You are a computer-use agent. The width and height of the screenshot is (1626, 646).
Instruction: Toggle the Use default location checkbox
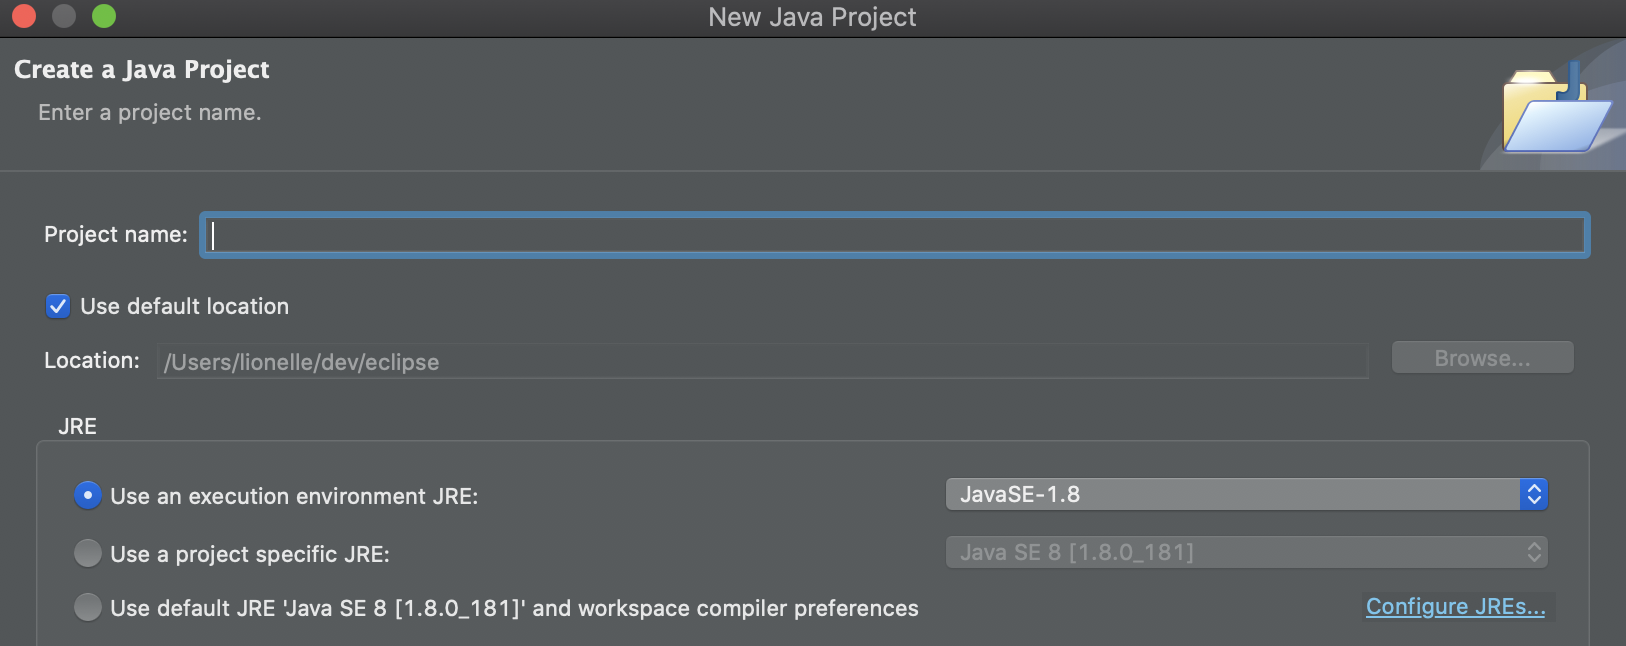(x=58, y=306)
